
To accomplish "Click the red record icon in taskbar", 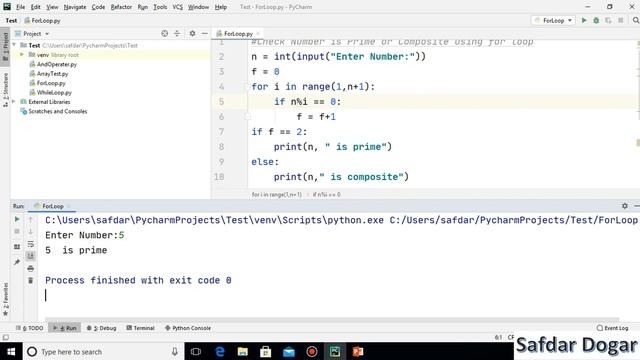I will point(312,351).
